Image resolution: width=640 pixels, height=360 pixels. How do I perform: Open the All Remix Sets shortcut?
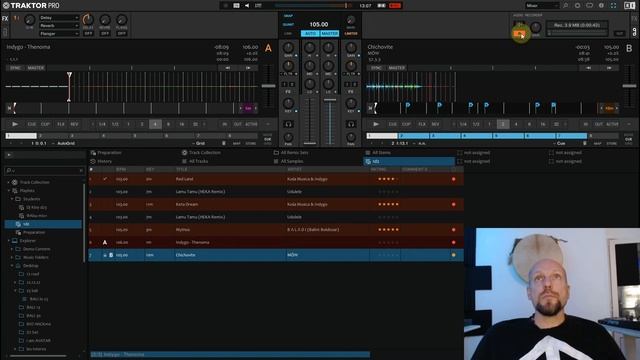tap(291, 153)
